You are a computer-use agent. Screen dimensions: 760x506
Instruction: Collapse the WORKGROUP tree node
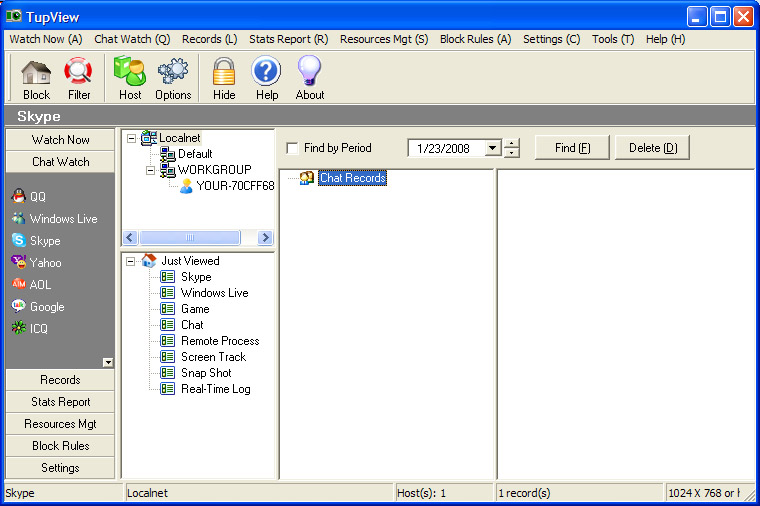coord(150,170)
